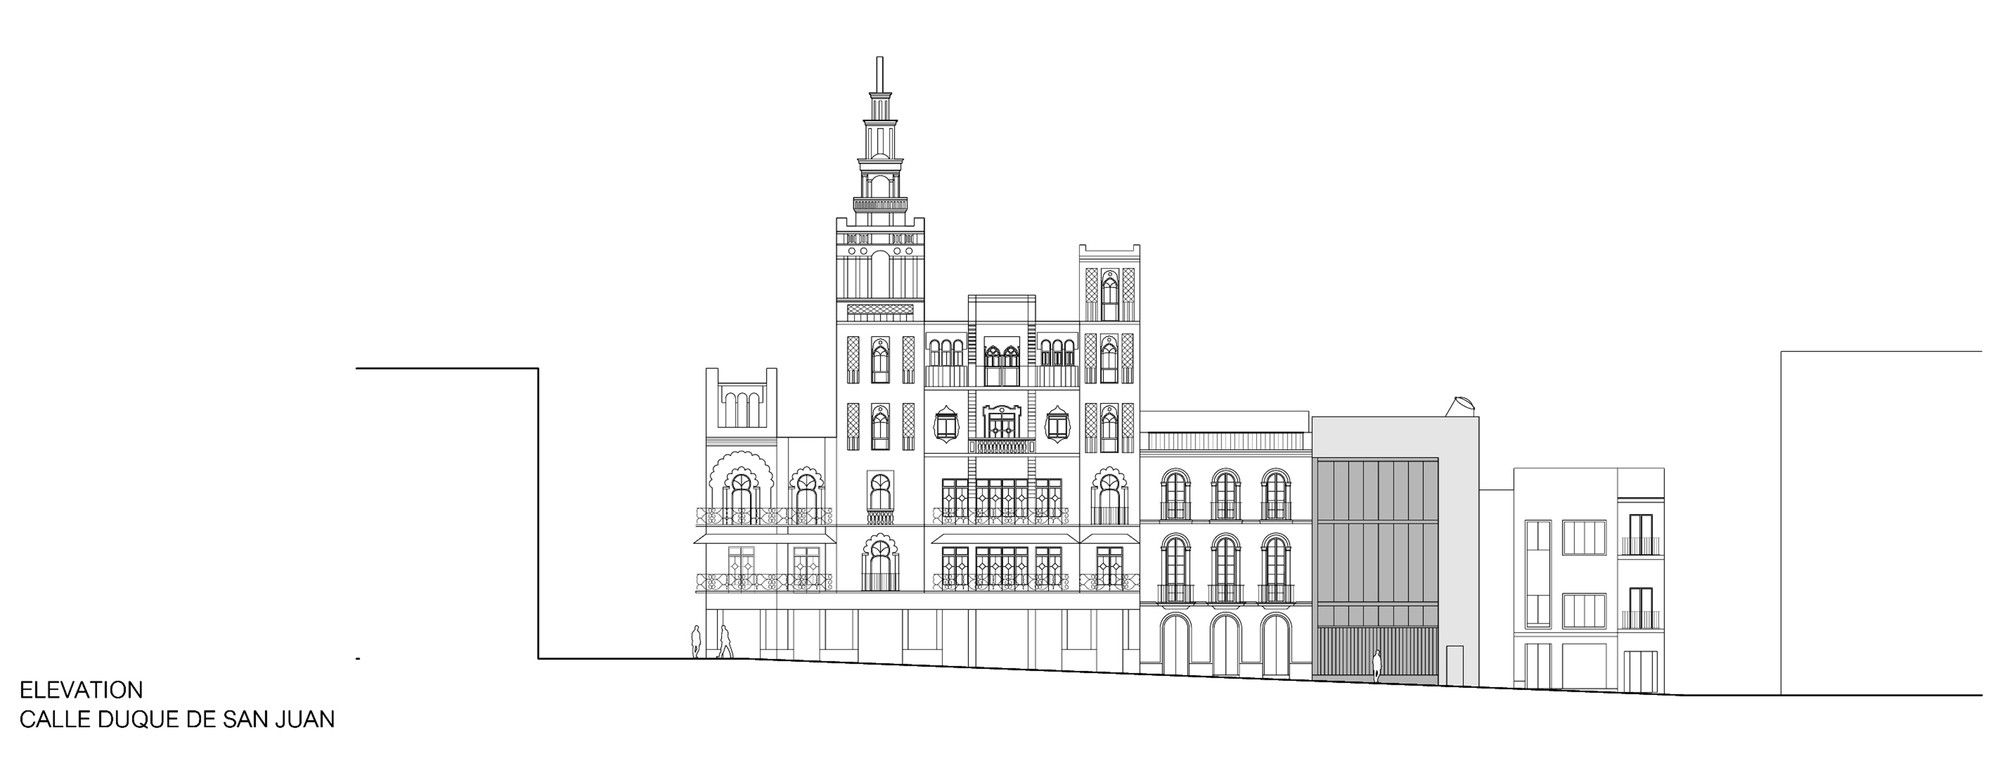Select the large horseshoe-arch window on left wing
Image resolution: width=2000 pixels, height=775 pixels.
coord(741,495)
